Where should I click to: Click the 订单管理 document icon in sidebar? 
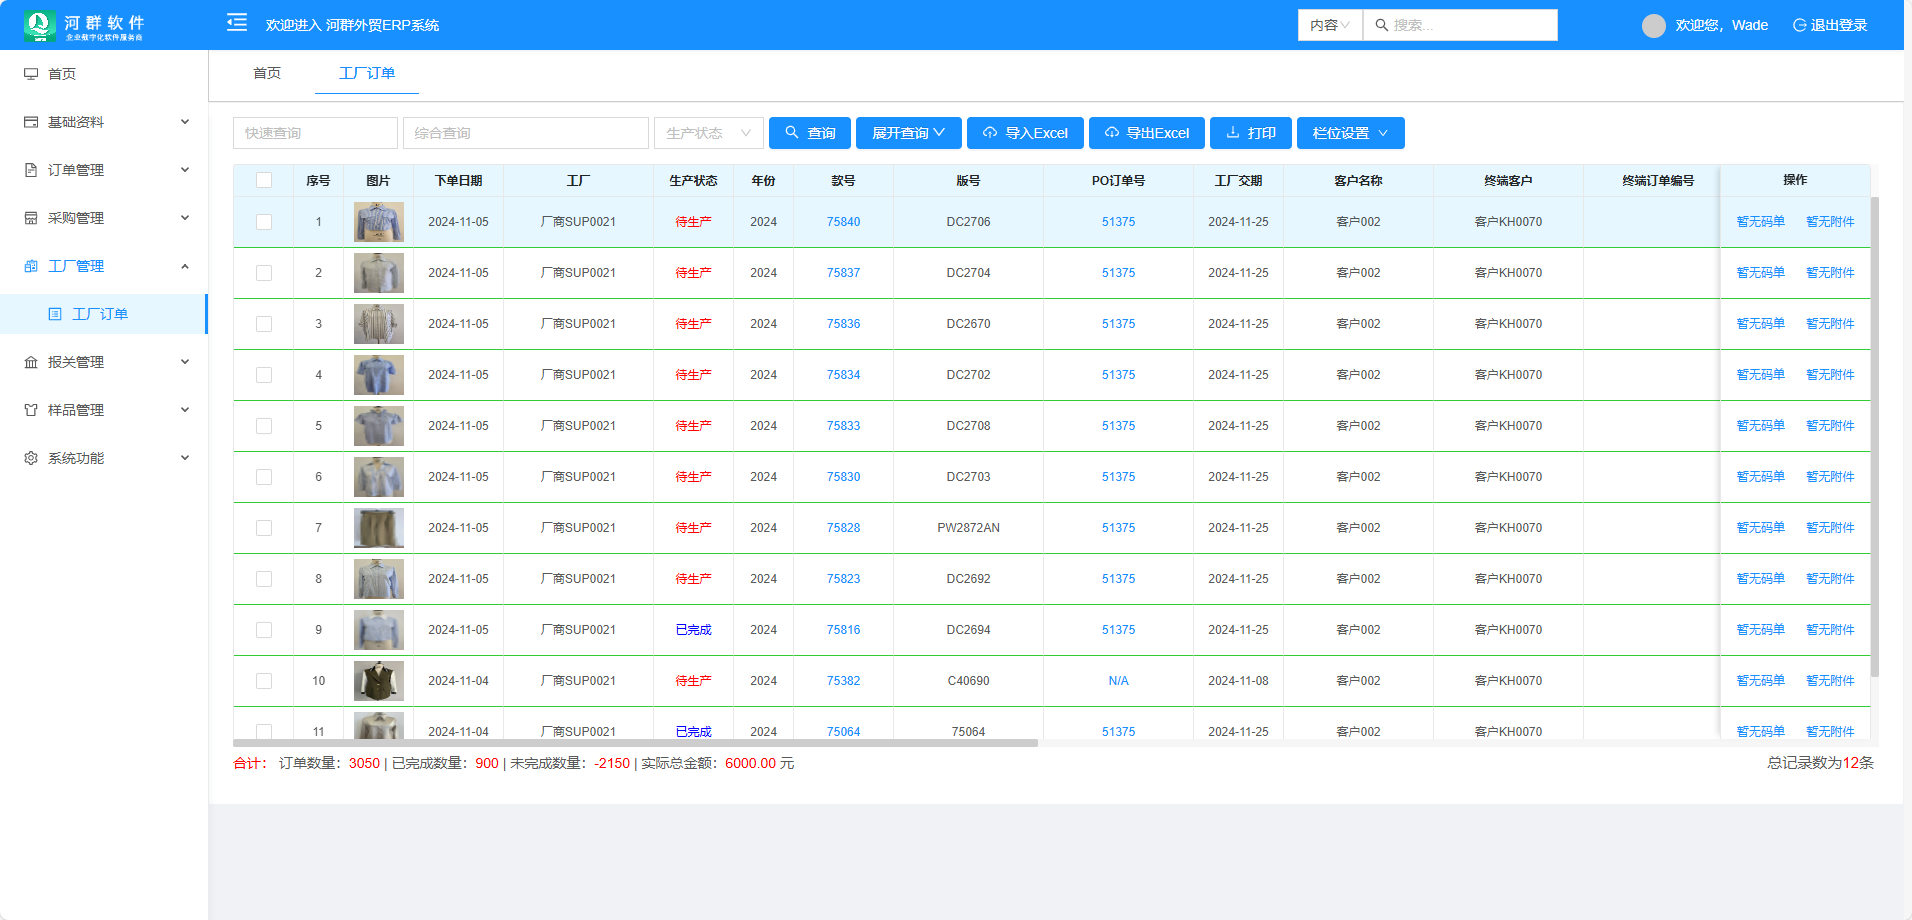(x=31, y=170)
